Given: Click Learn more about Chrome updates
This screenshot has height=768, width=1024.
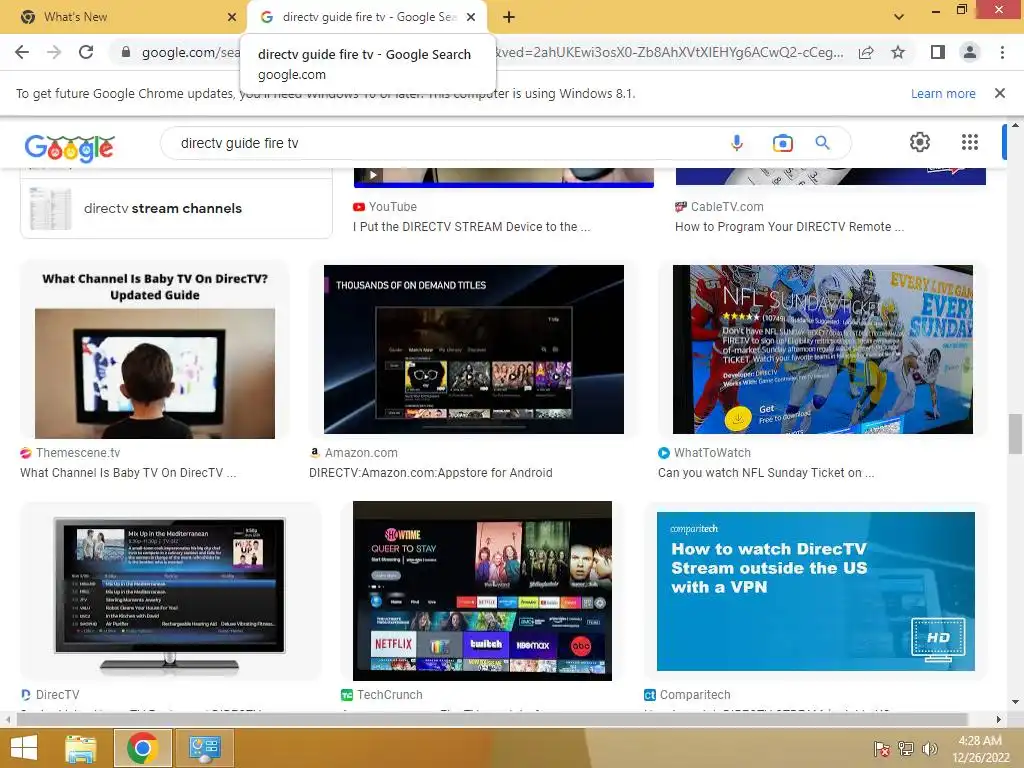Looking at the screenshot, I should 943,93.
